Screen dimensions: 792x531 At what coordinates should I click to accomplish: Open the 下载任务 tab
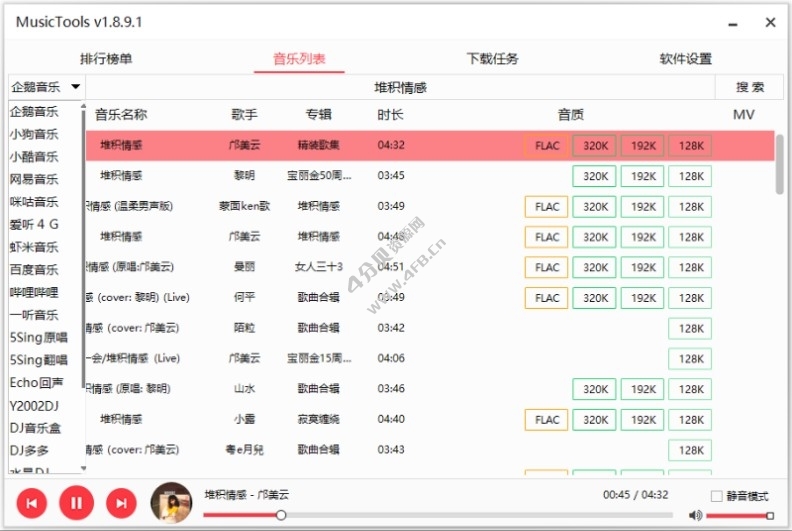(x=492, y=59)
